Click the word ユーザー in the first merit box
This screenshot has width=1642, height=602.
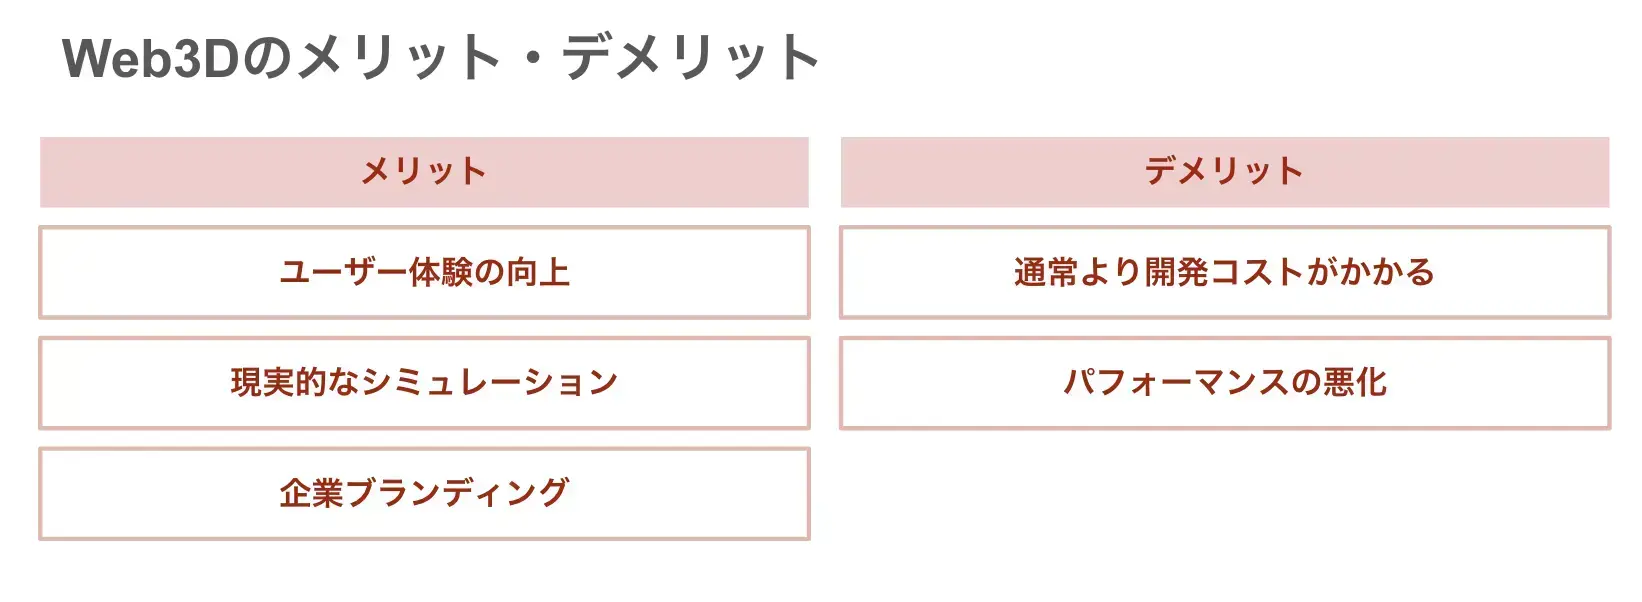pos(343,272)
